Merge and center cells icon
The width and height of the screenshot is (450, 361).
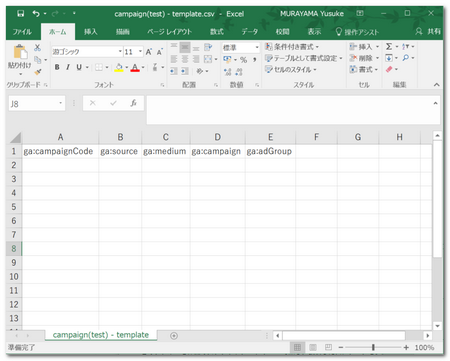208,59
